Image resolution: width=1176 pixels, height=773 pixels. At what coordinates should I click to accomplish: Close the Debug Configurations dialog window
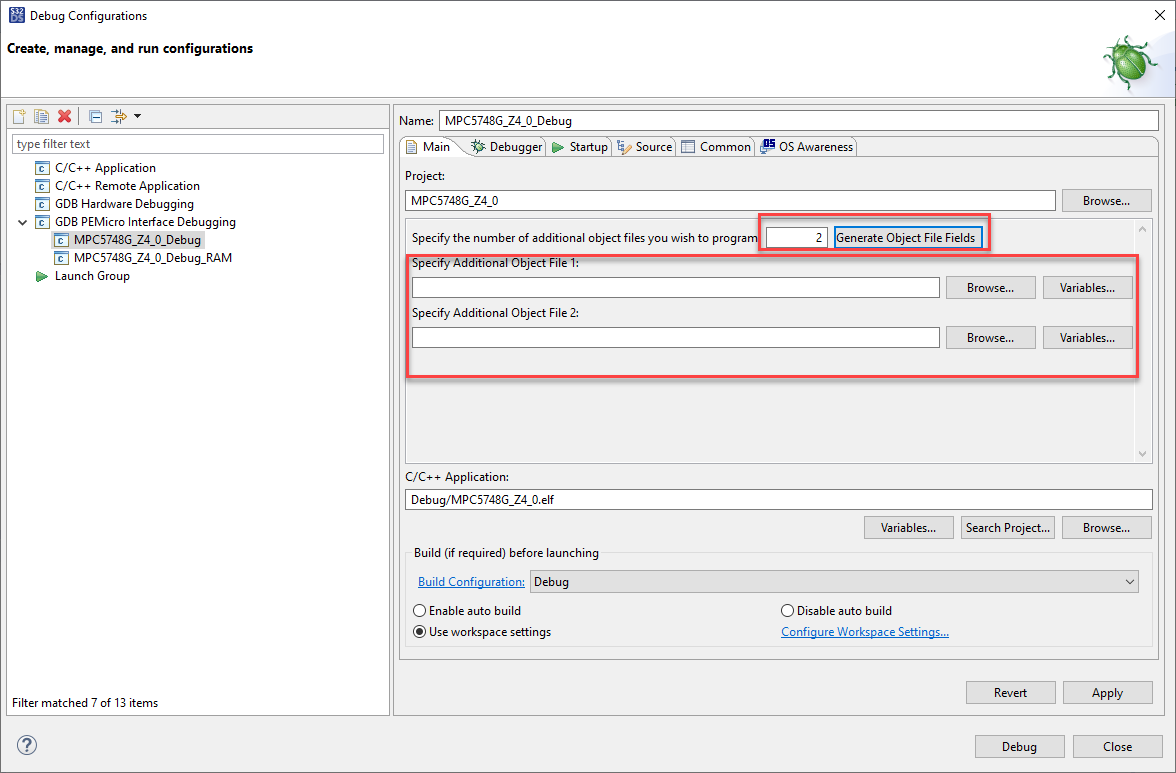coord(1159,15)
